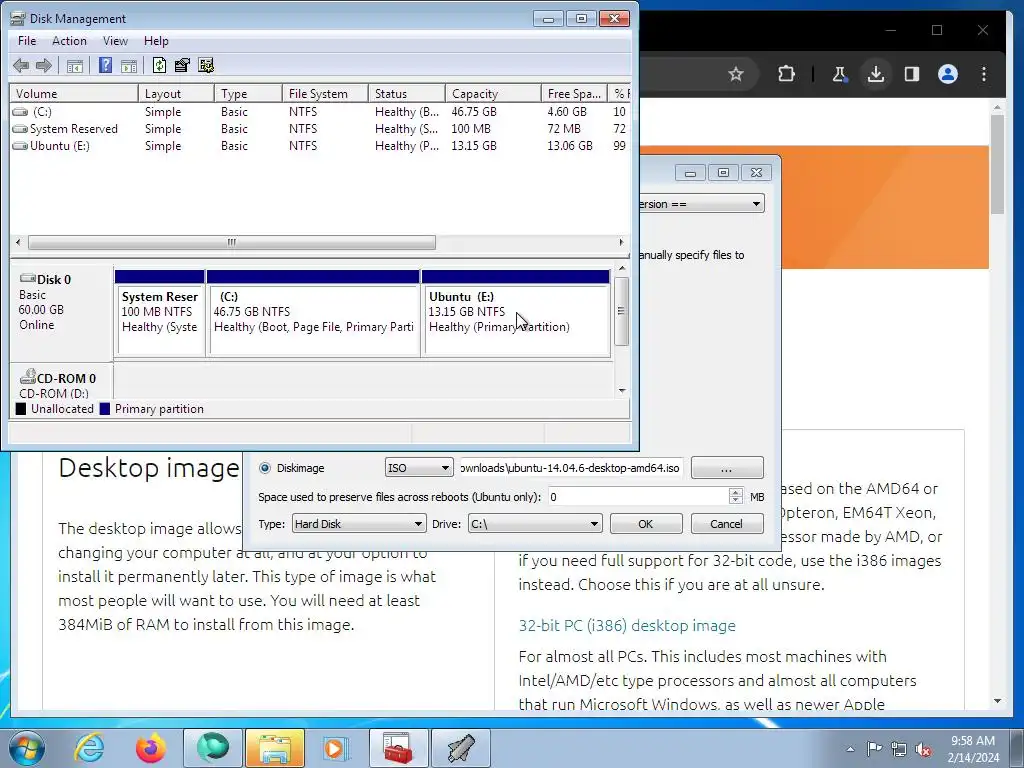Open the browser Downloads icon
1024x768 pixels.
coord(876,74)
